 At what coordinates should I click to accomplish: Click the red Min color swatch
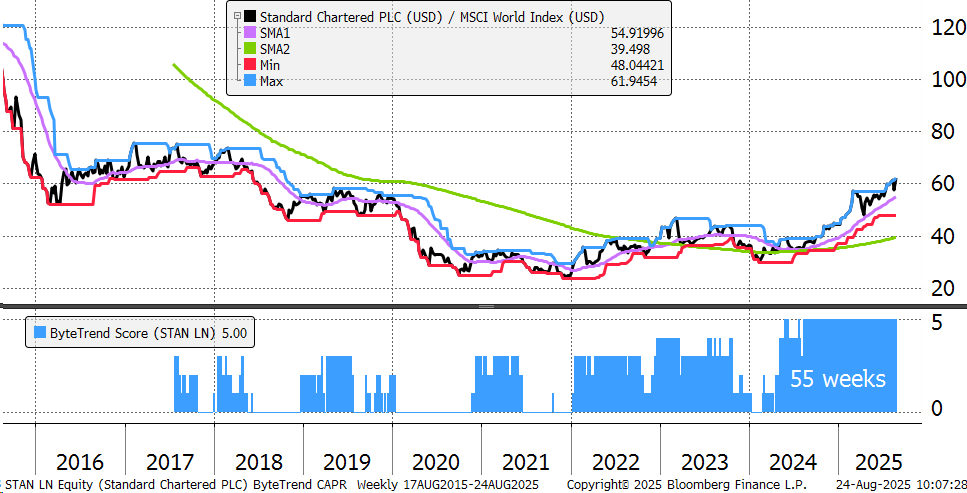(x=250, y=65)
